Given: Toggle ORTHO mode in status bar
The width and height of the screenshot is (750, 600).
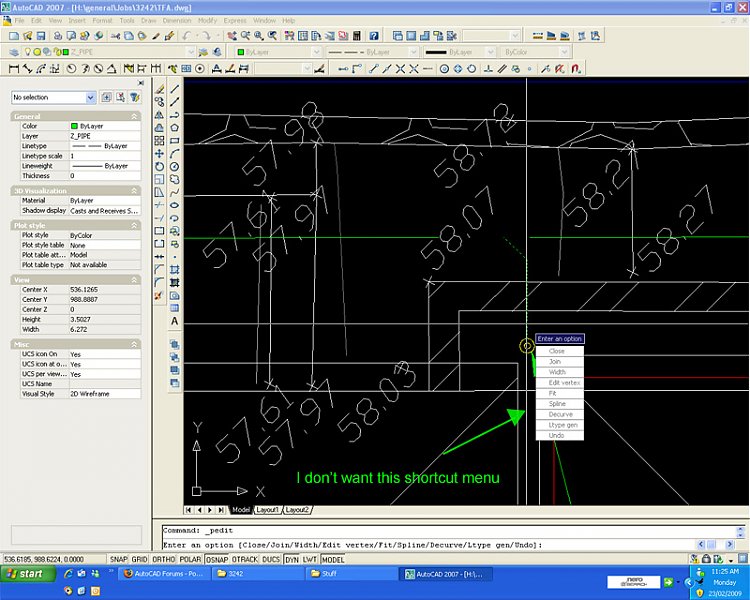Looking at the screenshot, I should coord(164,559).
